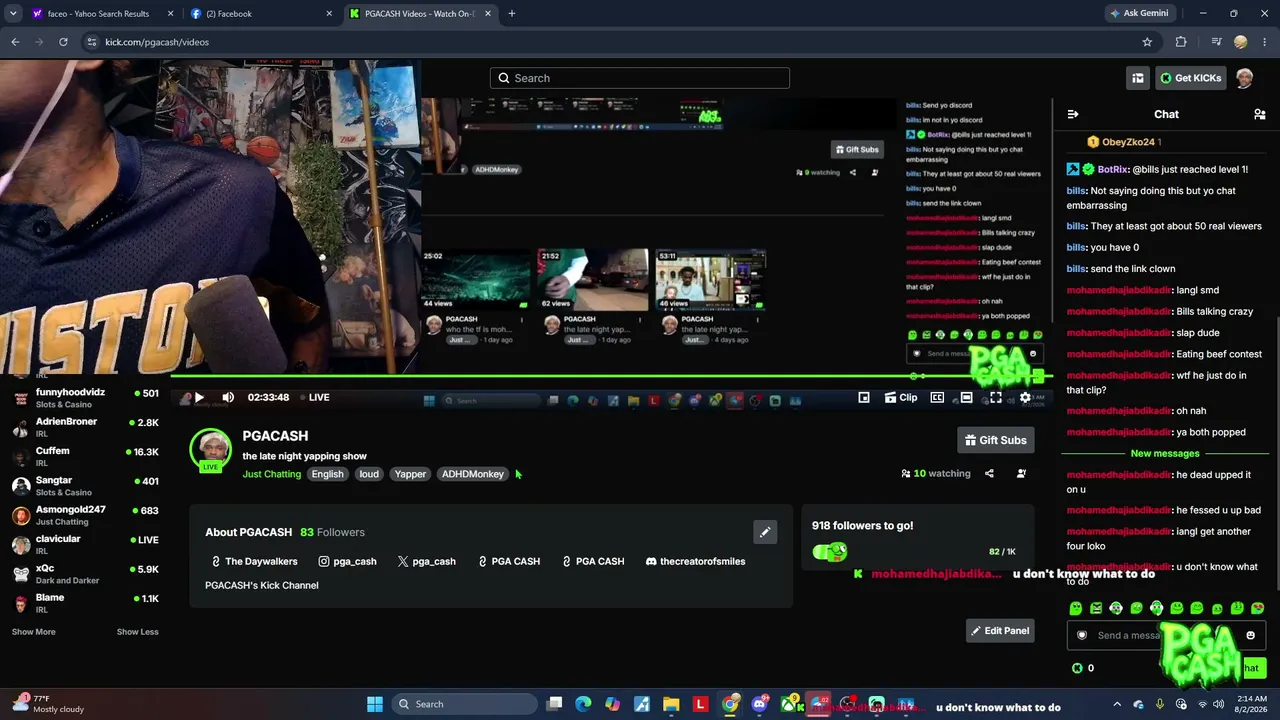Jump to New messages in chat
The height and width of the screenshot is (720, 1280).
coord(1165,454)
